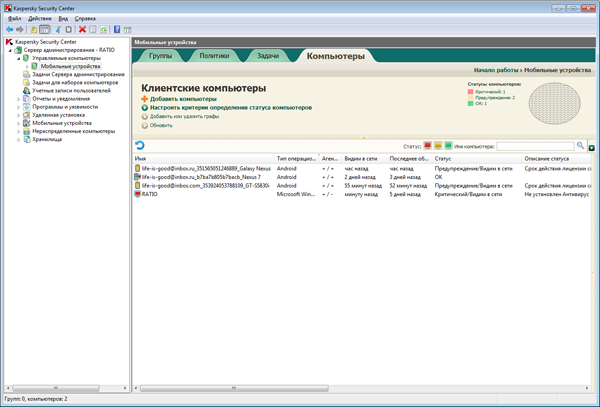Image resolution: width=600 pixels, height=407 pixels.
Task: Expand the Отчеты и уведомления node
Action: [x=18, y=99]
